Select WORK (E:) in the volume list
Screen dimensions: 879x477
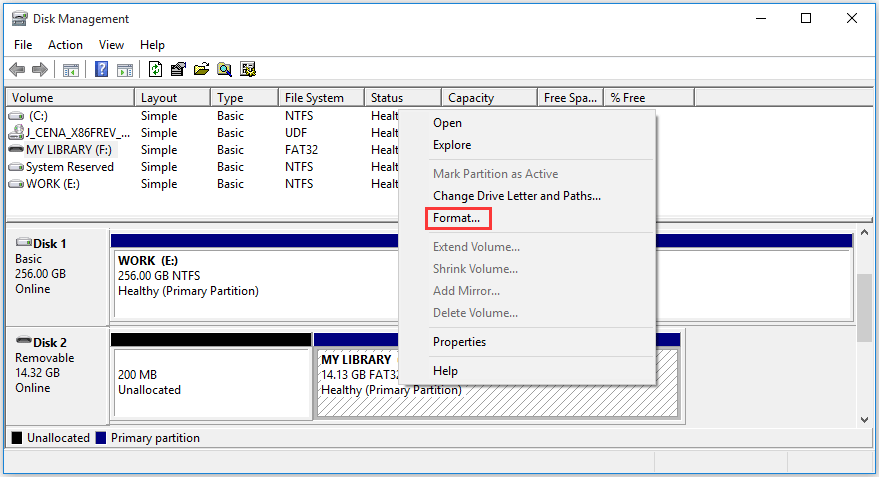pos(203,184)
